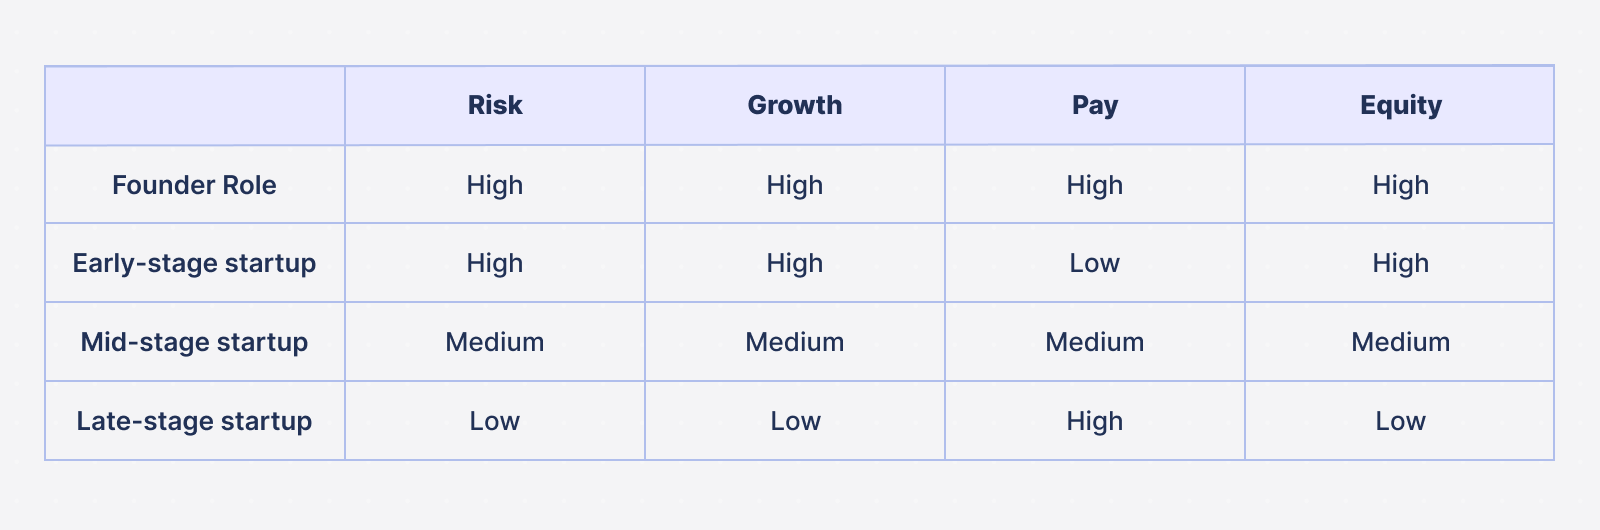Viewport: 1600px width, 530px height.
Task: Click Early-stage startup's Equity cell
Action: 1400,263
